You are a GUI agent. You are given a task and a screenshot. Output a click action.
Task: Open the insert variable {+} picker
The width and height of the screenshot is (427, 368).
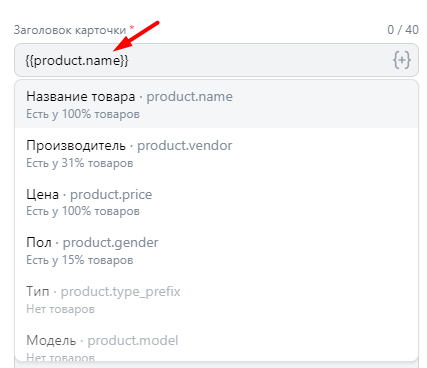pyautogui.click(x=402, y=60)
